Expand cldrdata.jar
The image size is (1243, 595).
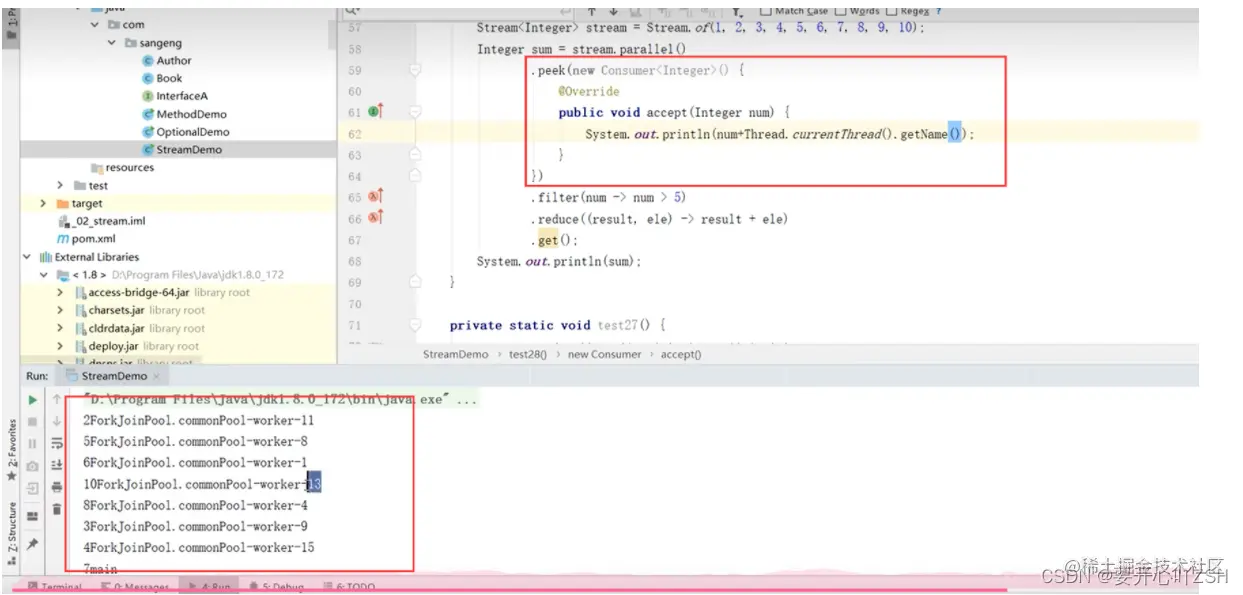click(x=60, y=329)
